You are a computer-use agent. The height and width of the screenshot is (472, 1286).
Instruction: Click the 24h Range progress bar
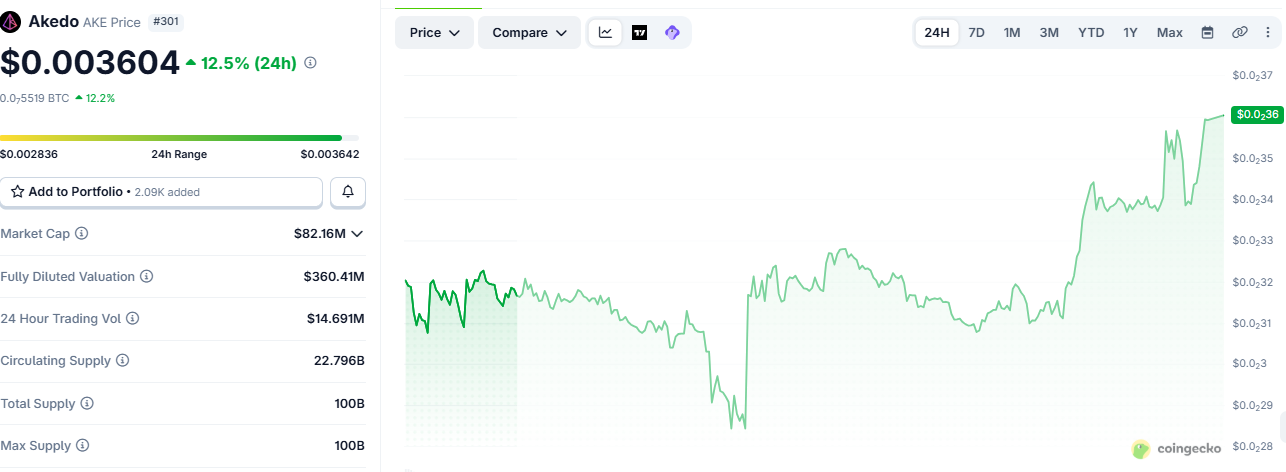[x=179, y=138]
